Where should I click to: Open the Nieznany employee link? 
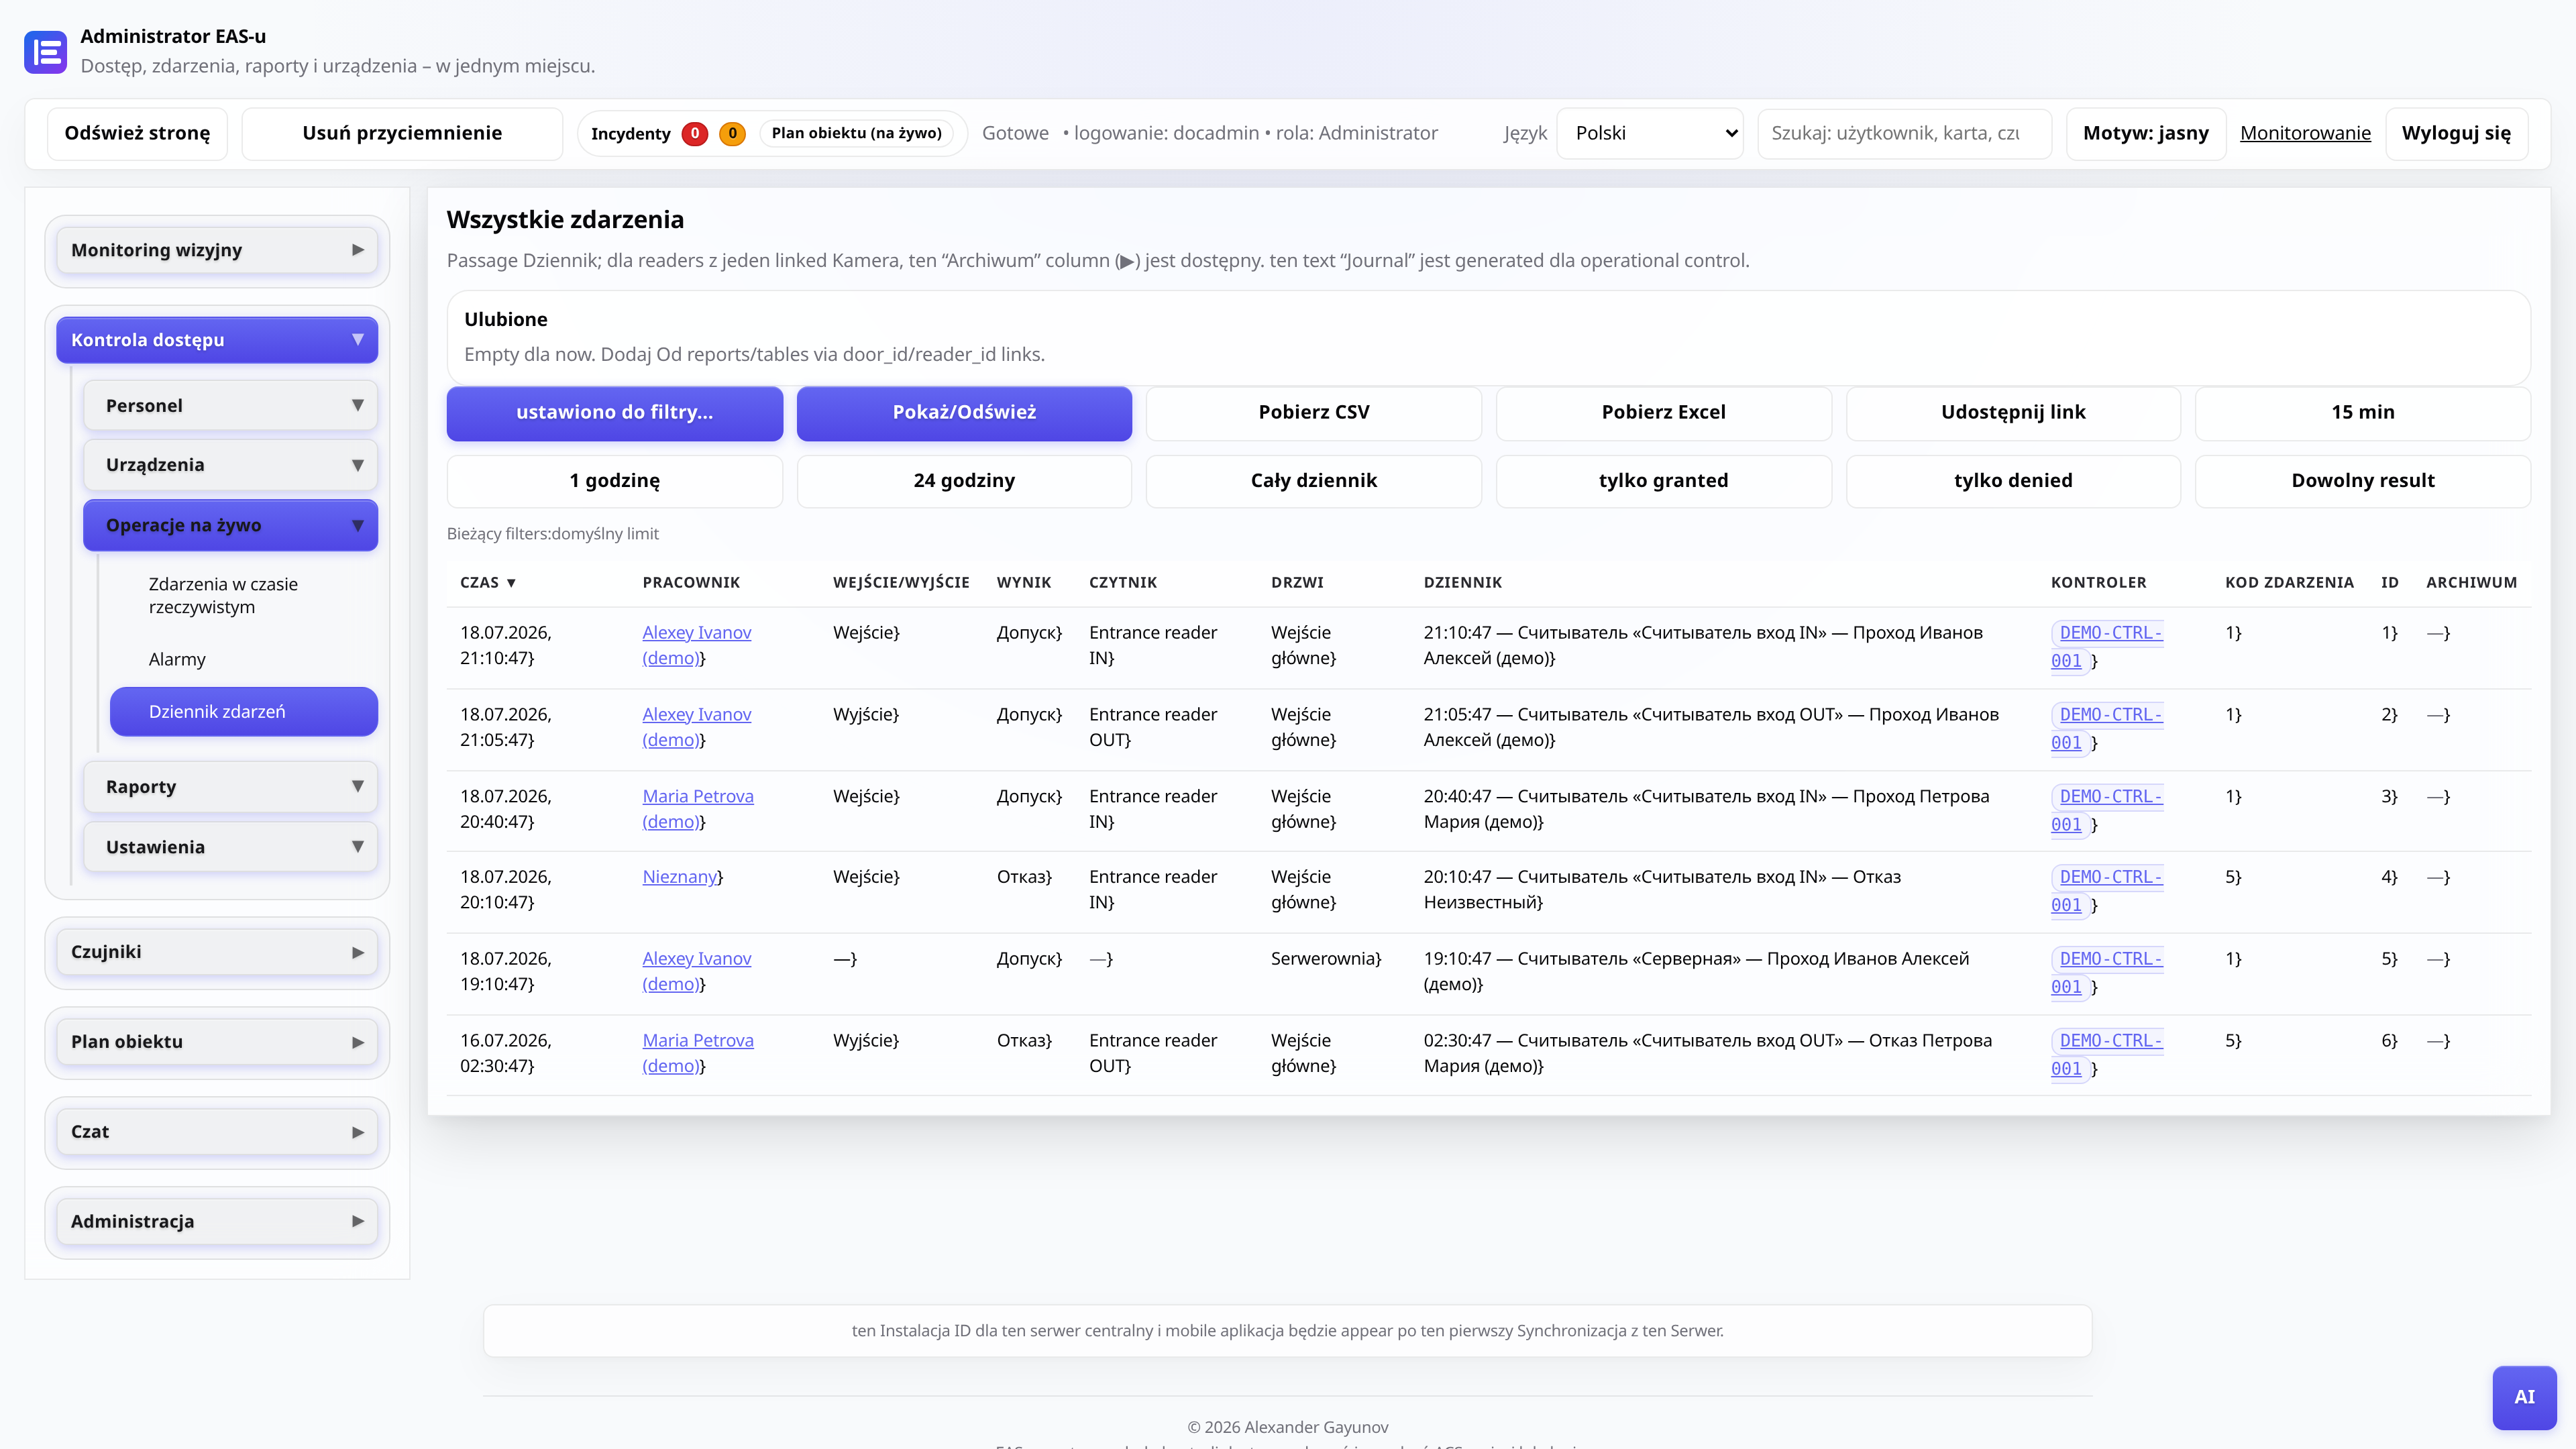click(680, 876)
